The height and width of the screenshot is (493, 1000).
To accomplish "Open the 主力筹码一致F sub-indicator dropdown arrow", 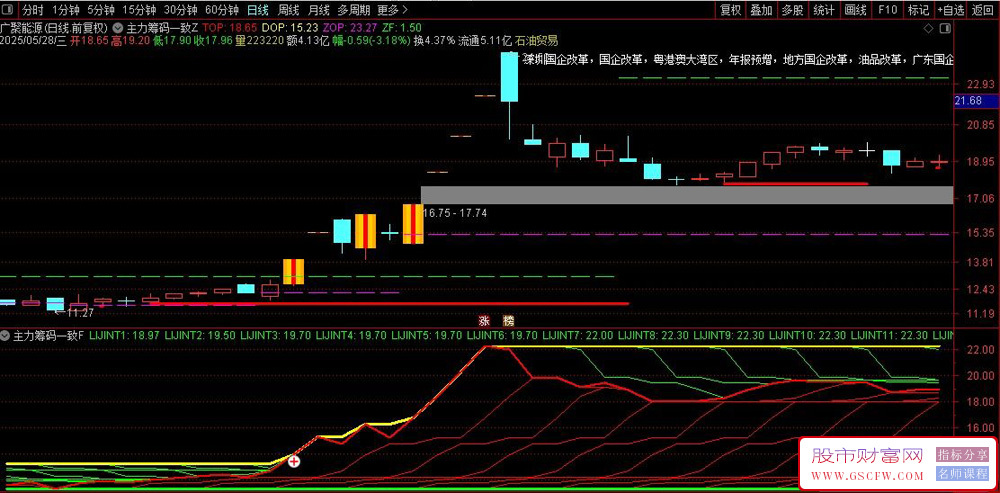I will coord(6,334).
